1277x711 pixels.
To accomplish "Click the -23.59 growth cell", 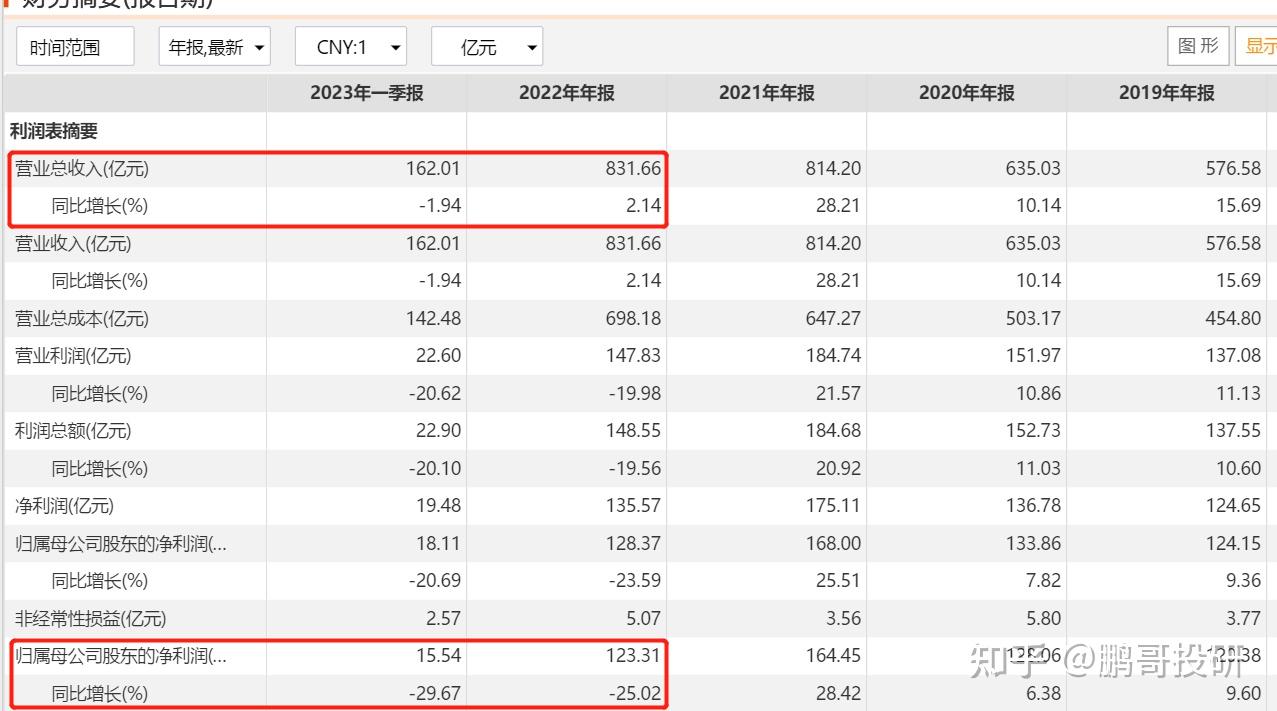I will (x=635, y=581).
